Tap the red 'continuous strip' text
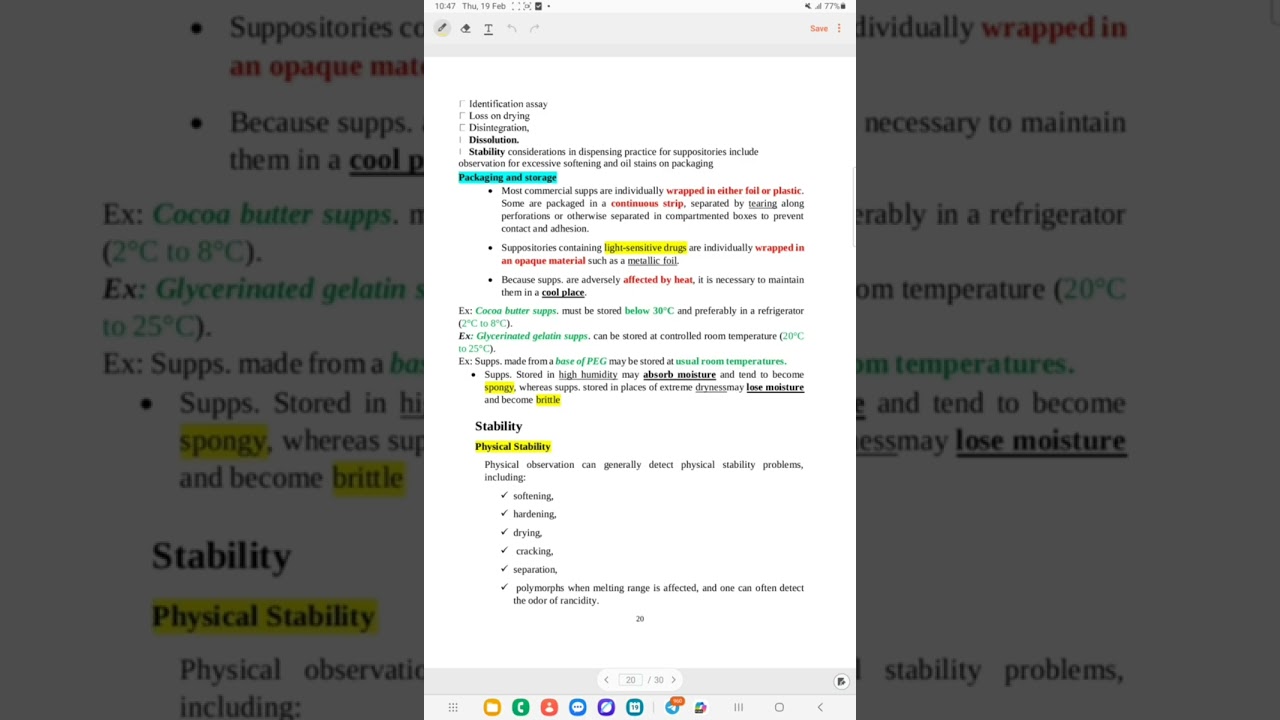The image size is (1280, 720). [647, 203]
